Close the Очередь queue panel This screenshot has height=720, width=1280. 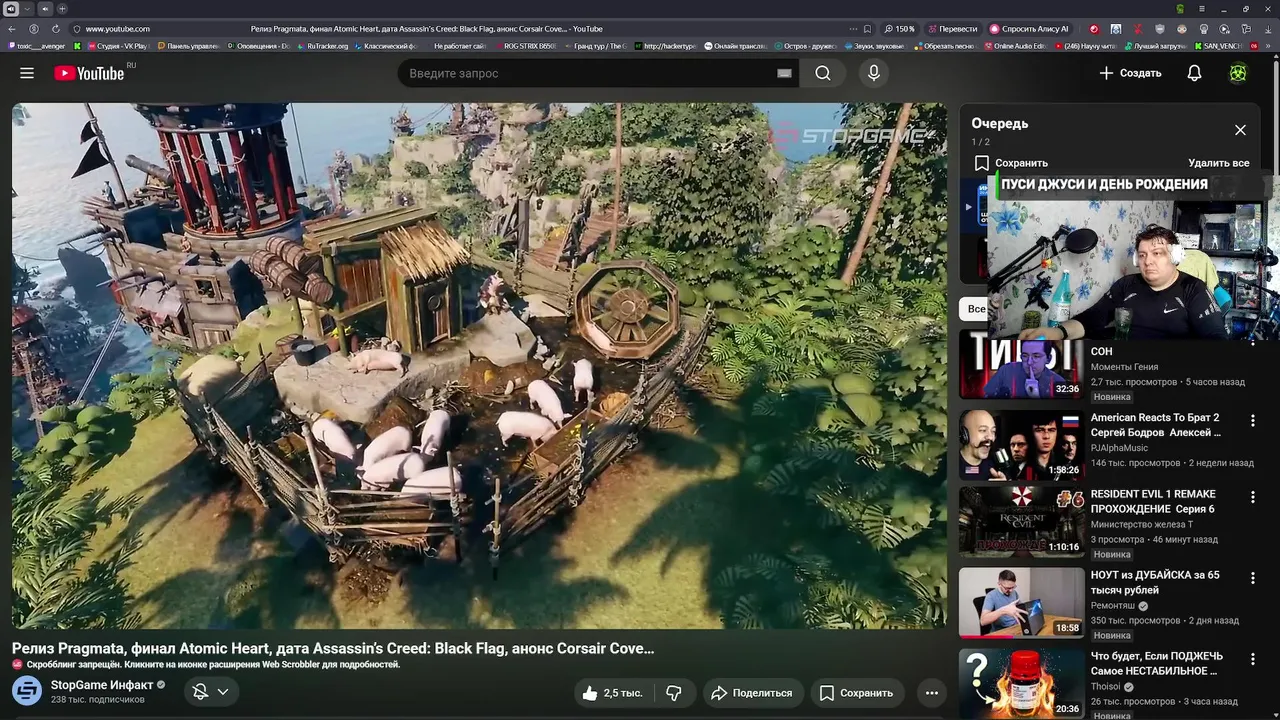click(1240, 130)
